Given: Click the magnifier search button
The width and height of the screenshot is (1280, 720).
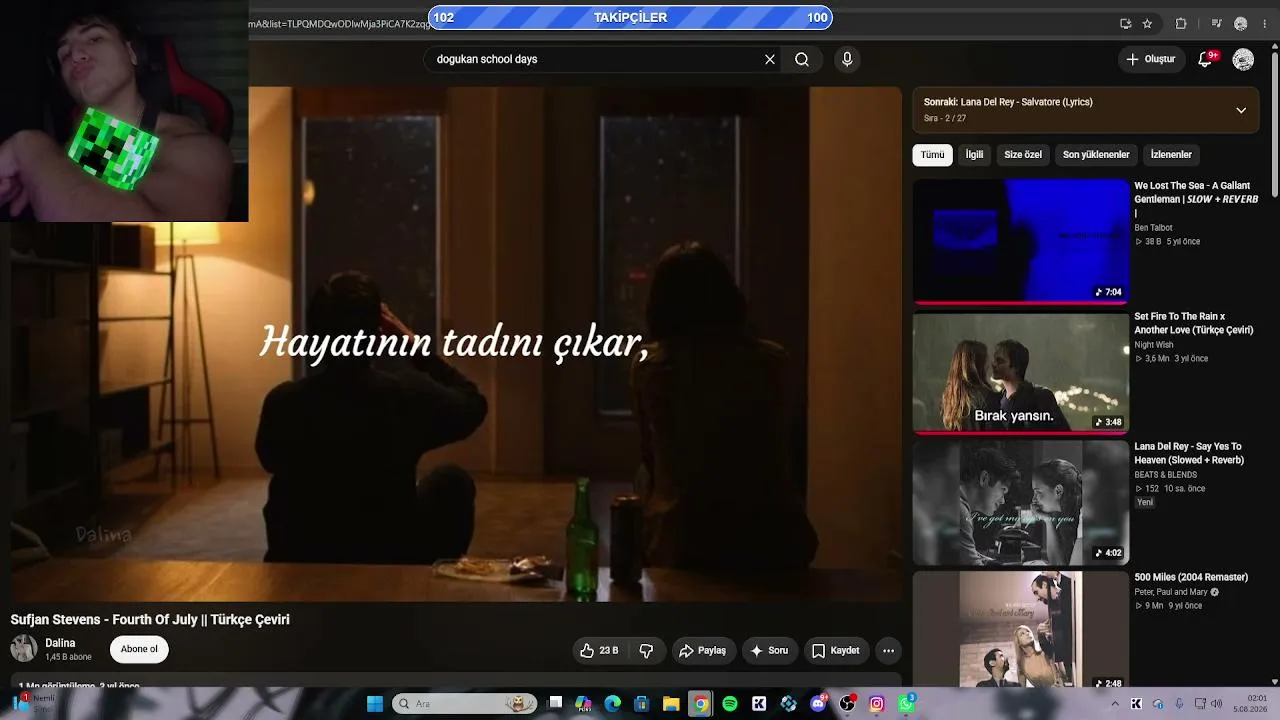Looking at the screenshot, I should (x=802, y=59).
